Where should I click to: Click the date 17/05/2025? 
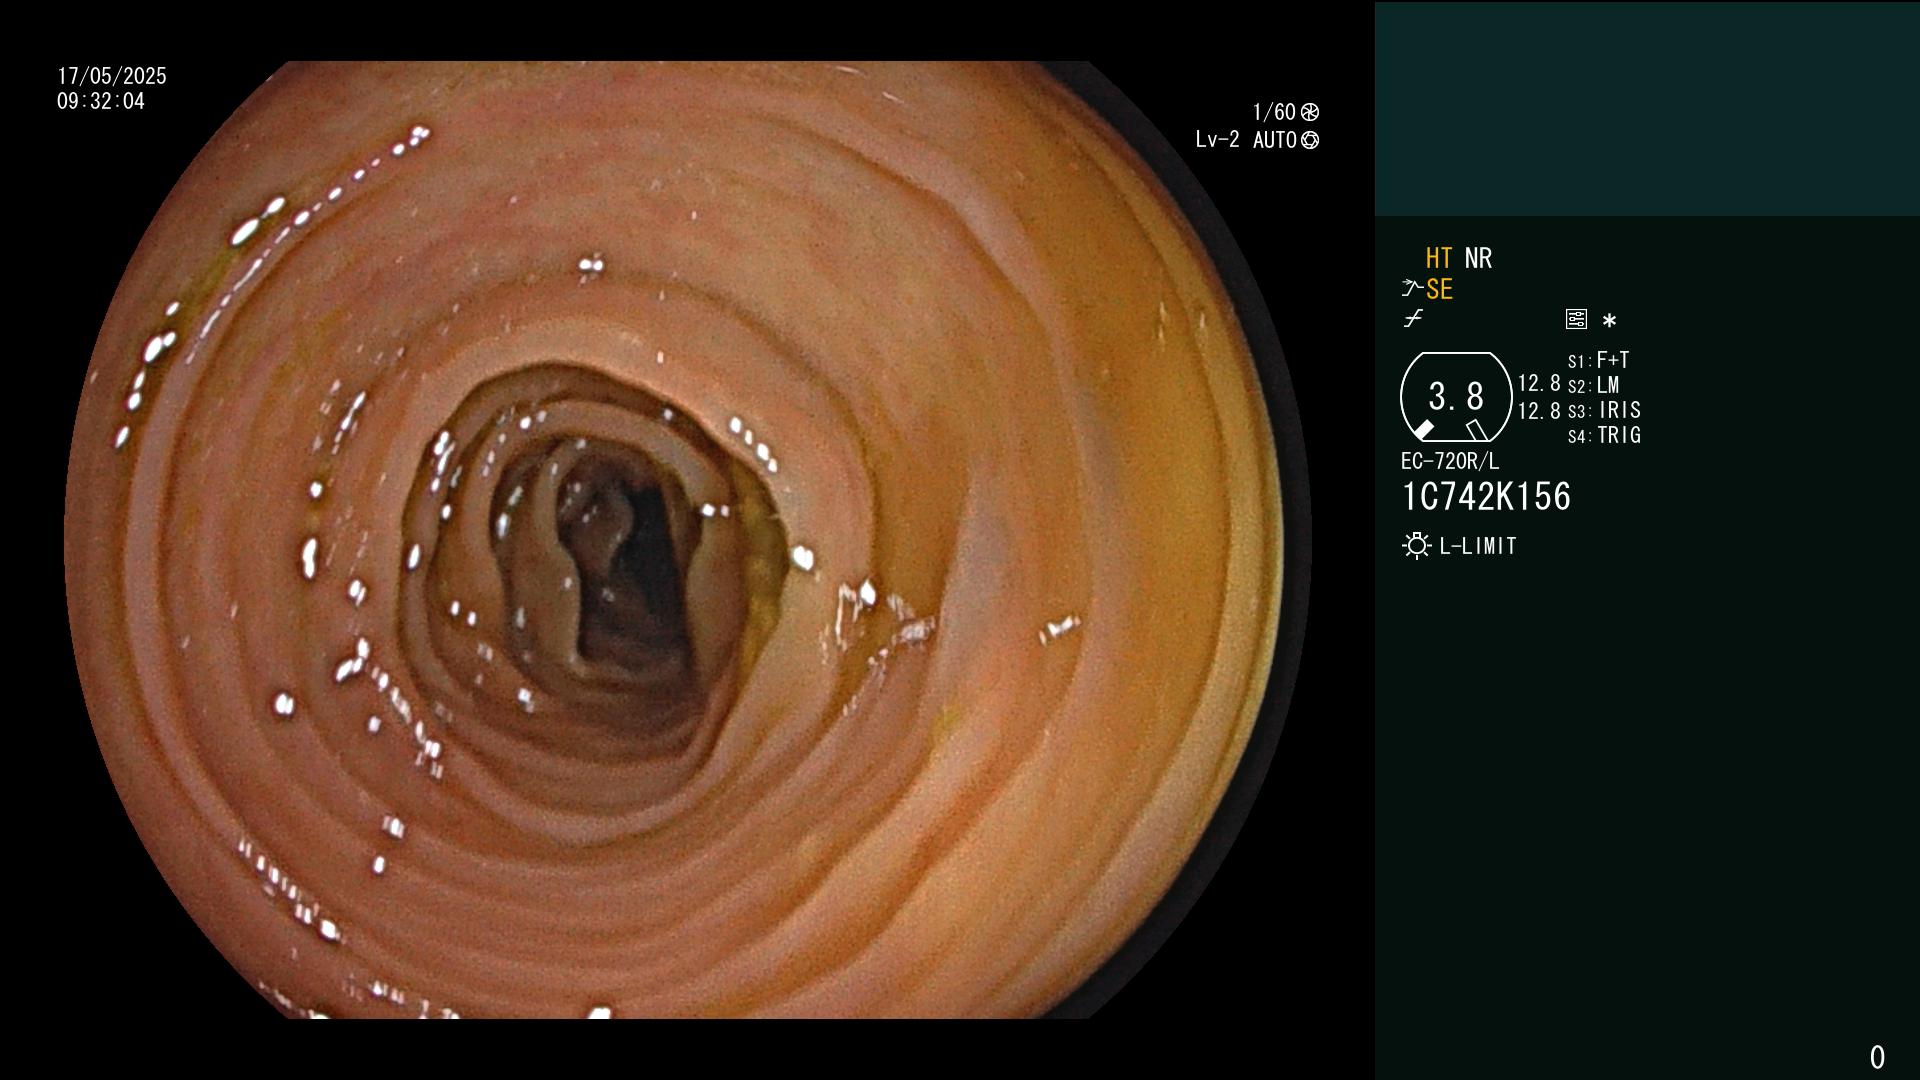coord(112,76)
